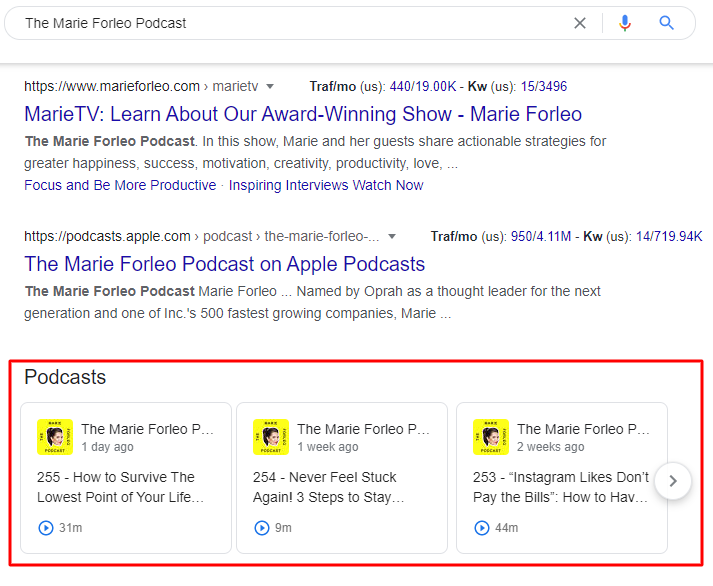Click the https://www.marieforleo.com › marietv URL
The width and height of the screenshot is (713, 586).
point(141,86)
